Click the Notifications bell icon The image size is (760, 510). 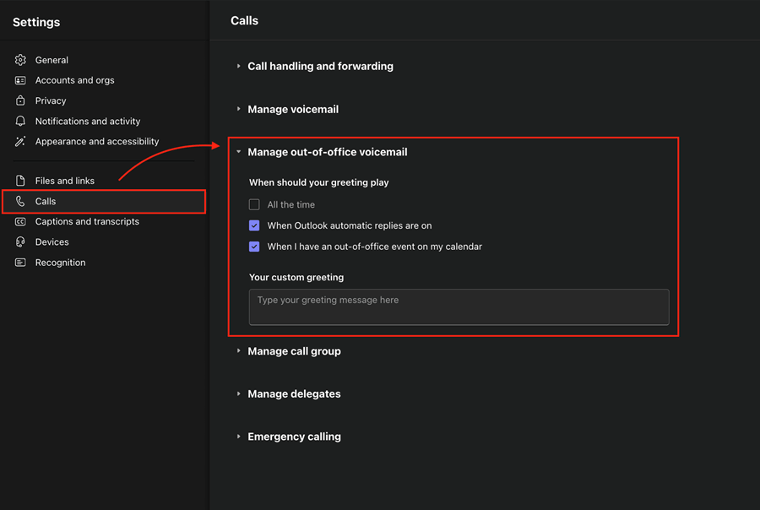click(x=20, y=121)
